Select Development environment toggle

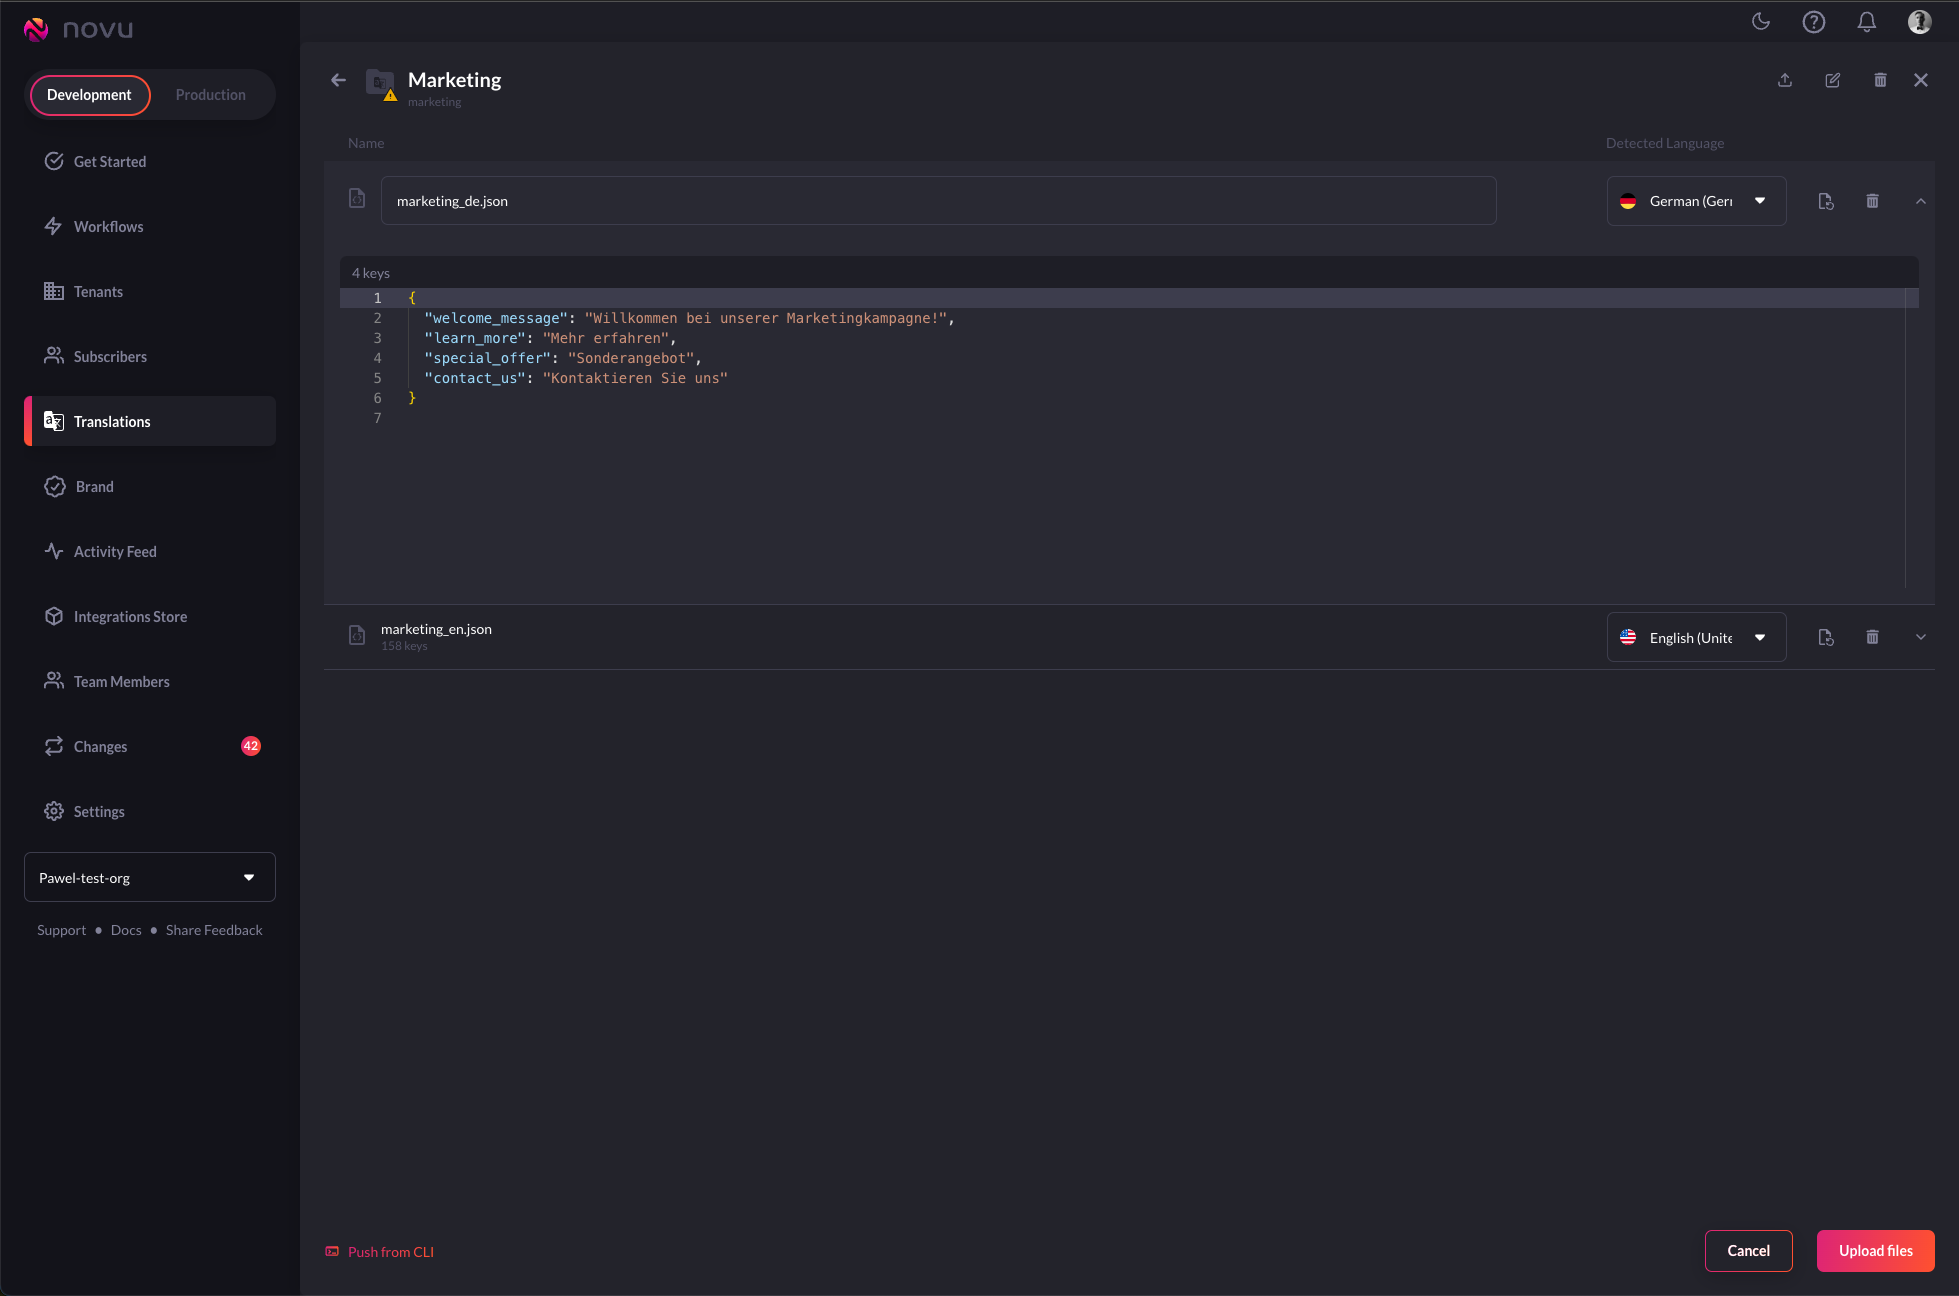(89, 95)
